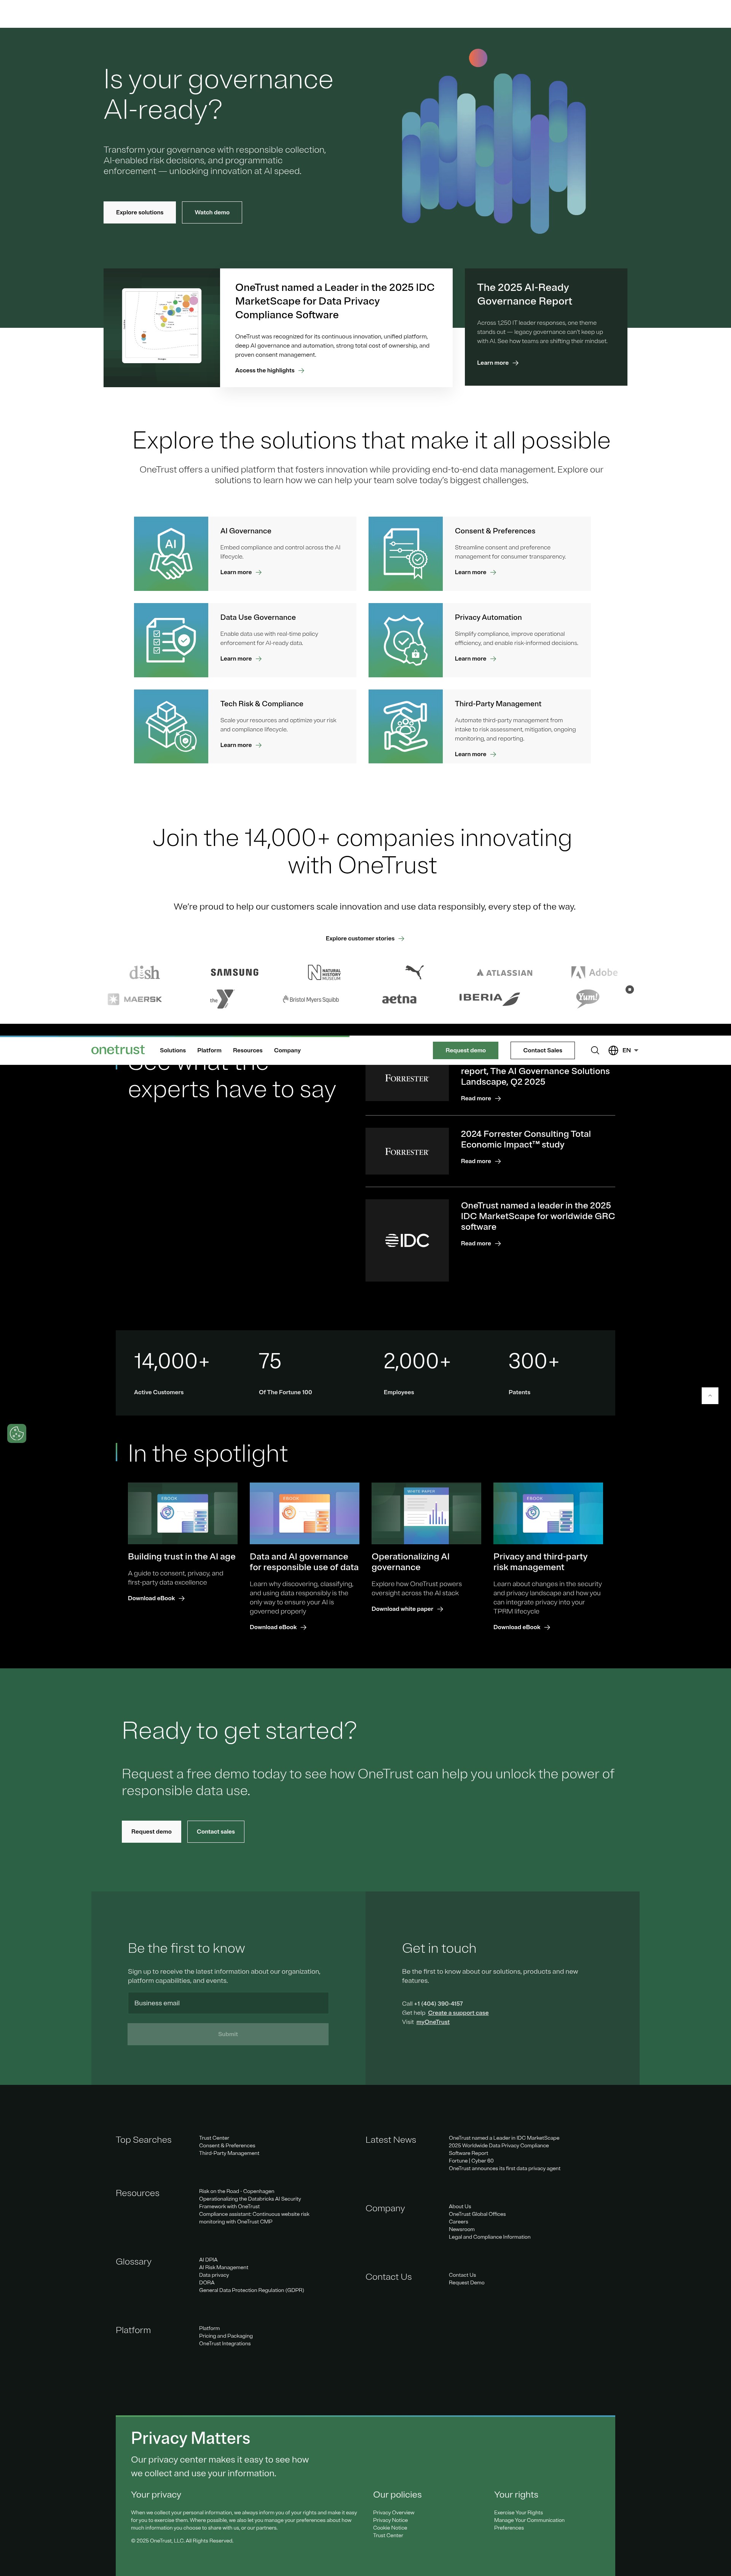The image size is (731, 2576).
Task: Click AI DPIA glossary footer link
Action: click(x=208, y=2260)
